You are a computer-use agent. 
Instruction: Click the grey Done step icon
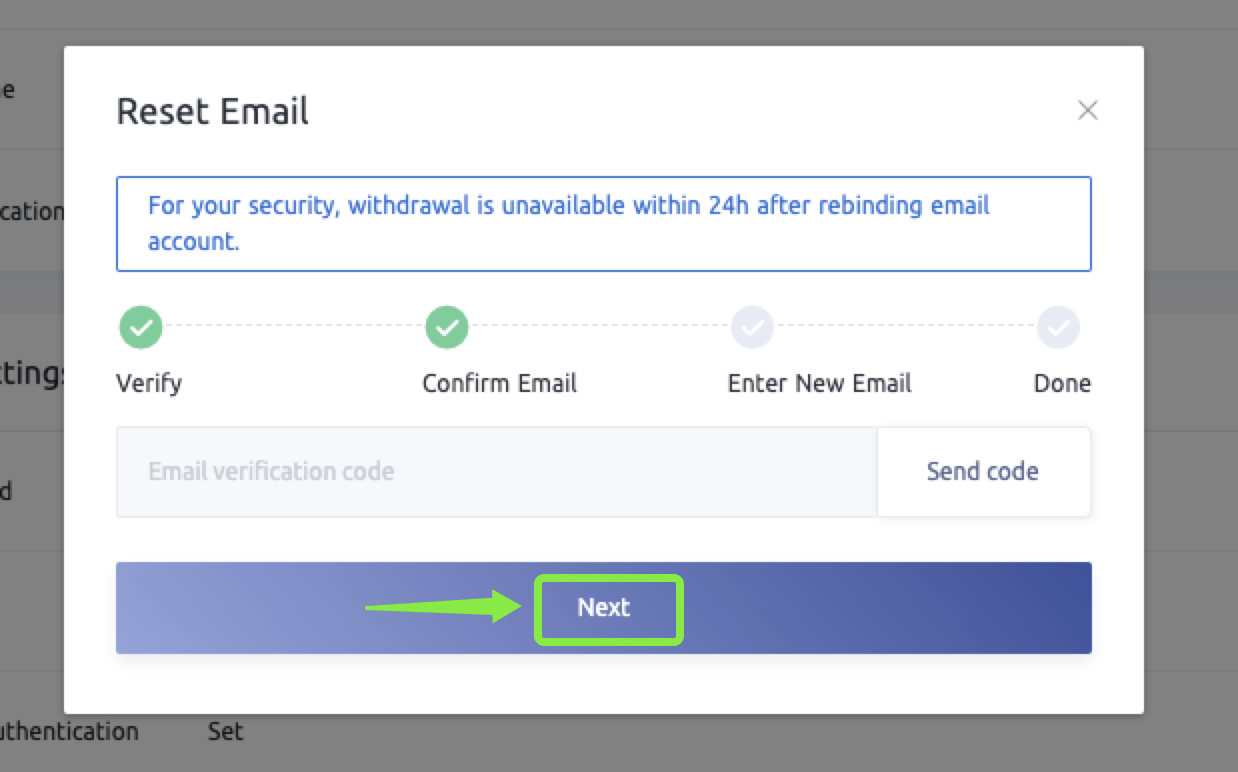pyautogui.click(x=1058, y=327)
